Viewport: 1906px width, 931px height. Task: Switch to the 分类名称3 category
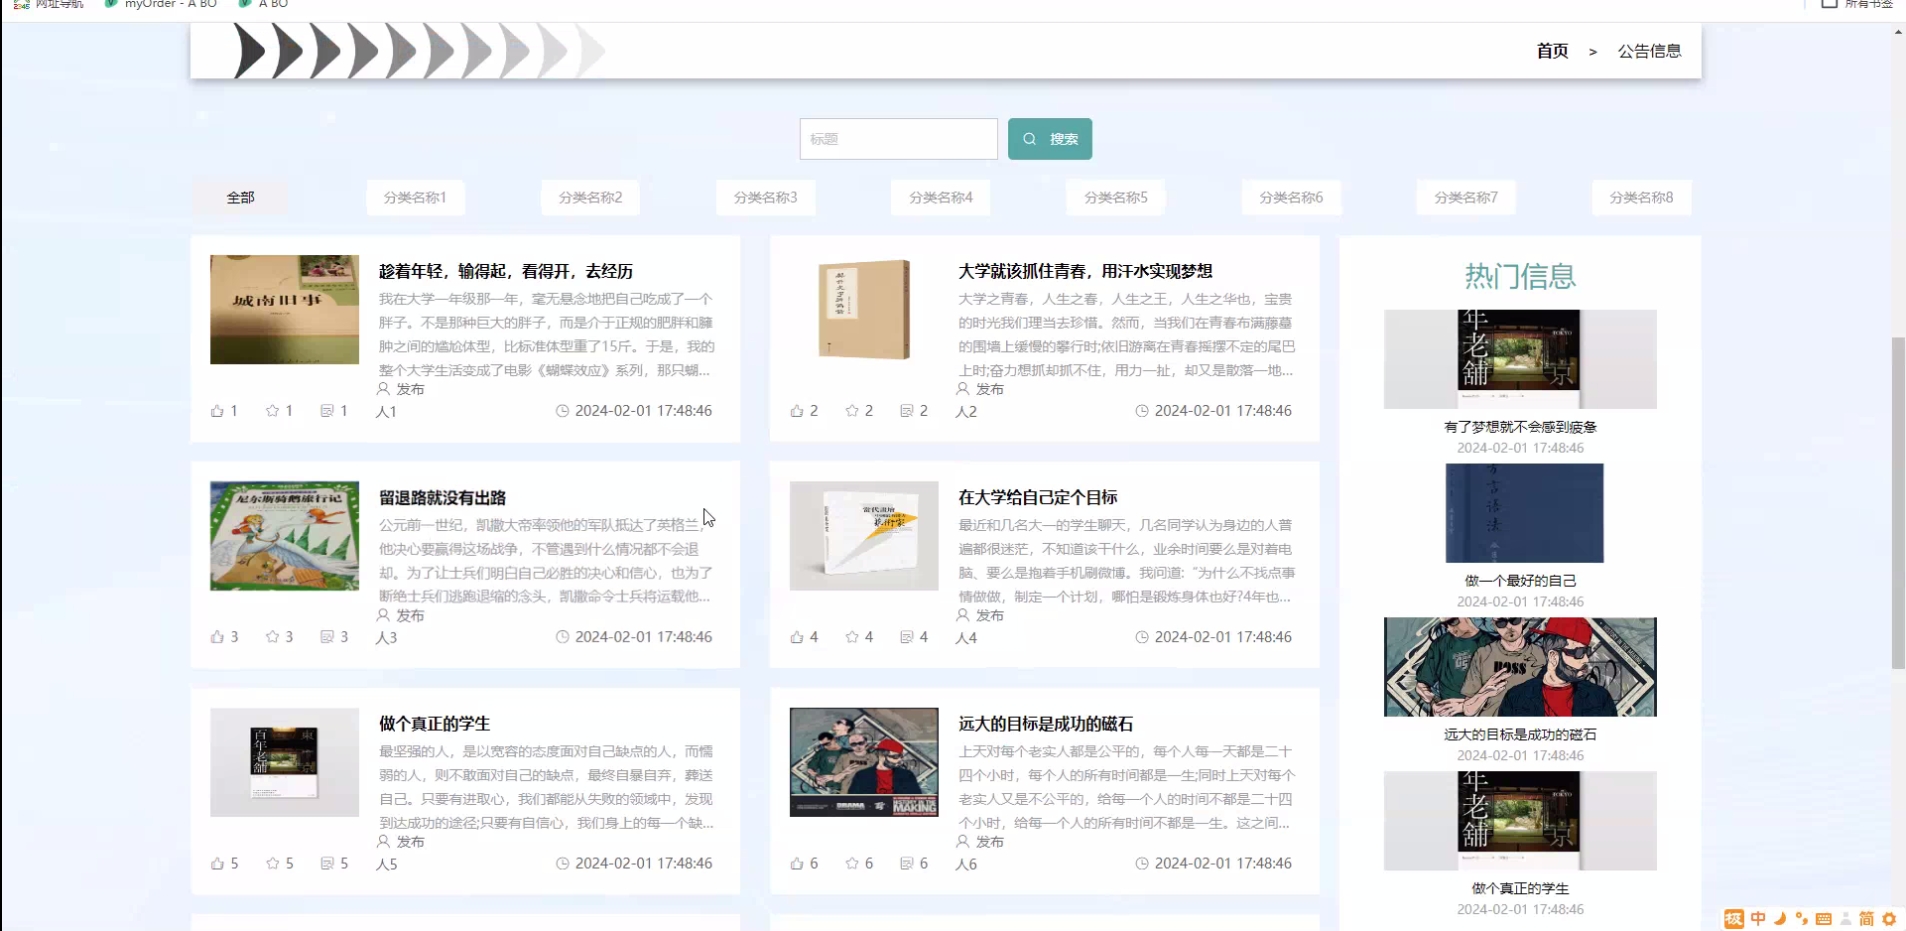pos(765,198)
